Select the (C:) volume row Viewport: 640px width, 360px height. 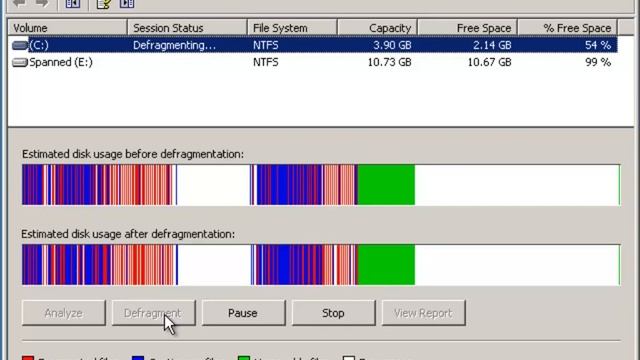pos(313,45)
